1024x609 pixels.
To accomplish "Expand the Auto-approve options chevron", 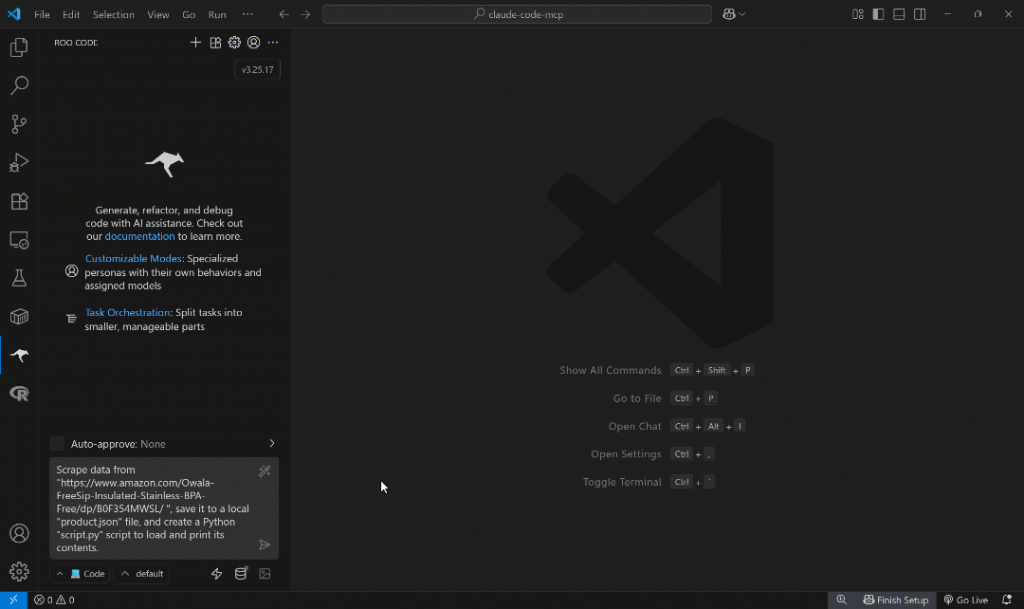I will tap(271, 444).
